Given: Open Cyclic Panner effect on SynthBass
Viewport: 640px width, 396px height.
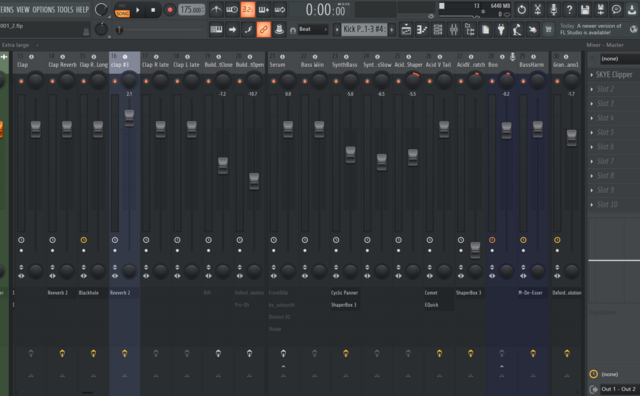Looking at the screenshot, I should pyautogui.click(x=345, y=293).
